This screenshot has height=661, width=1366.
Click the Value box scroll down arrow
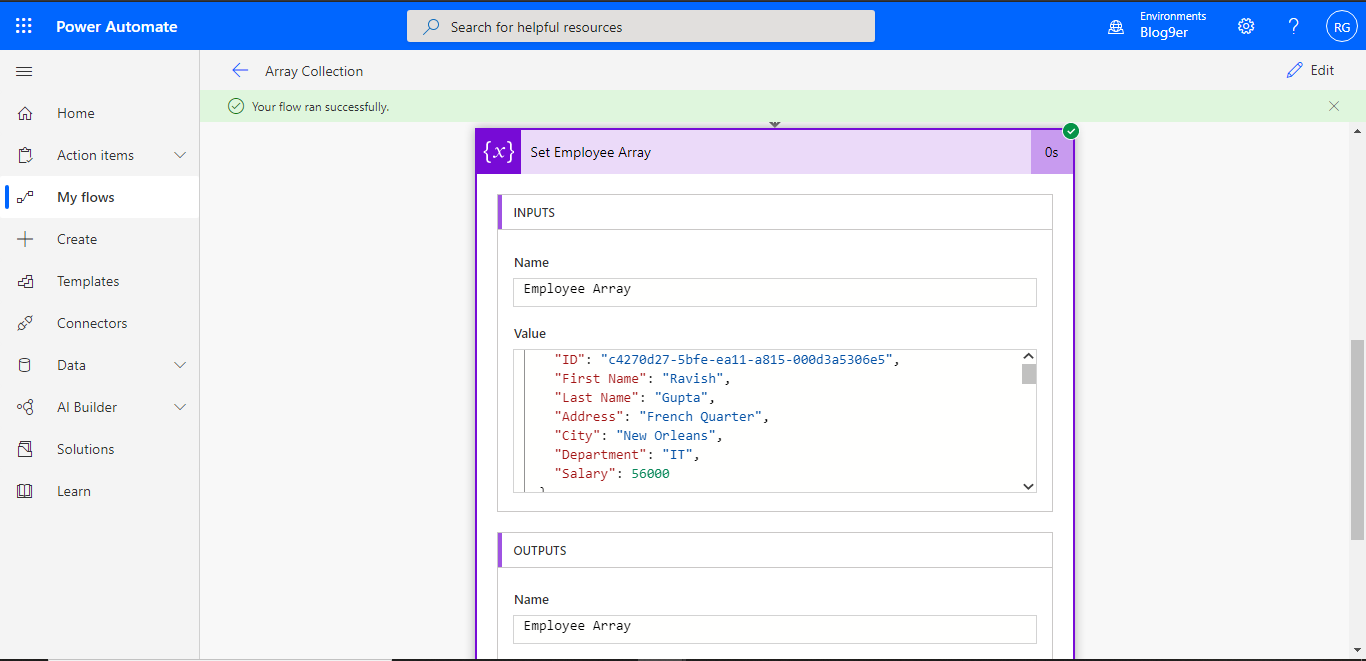click(1028, 486)
